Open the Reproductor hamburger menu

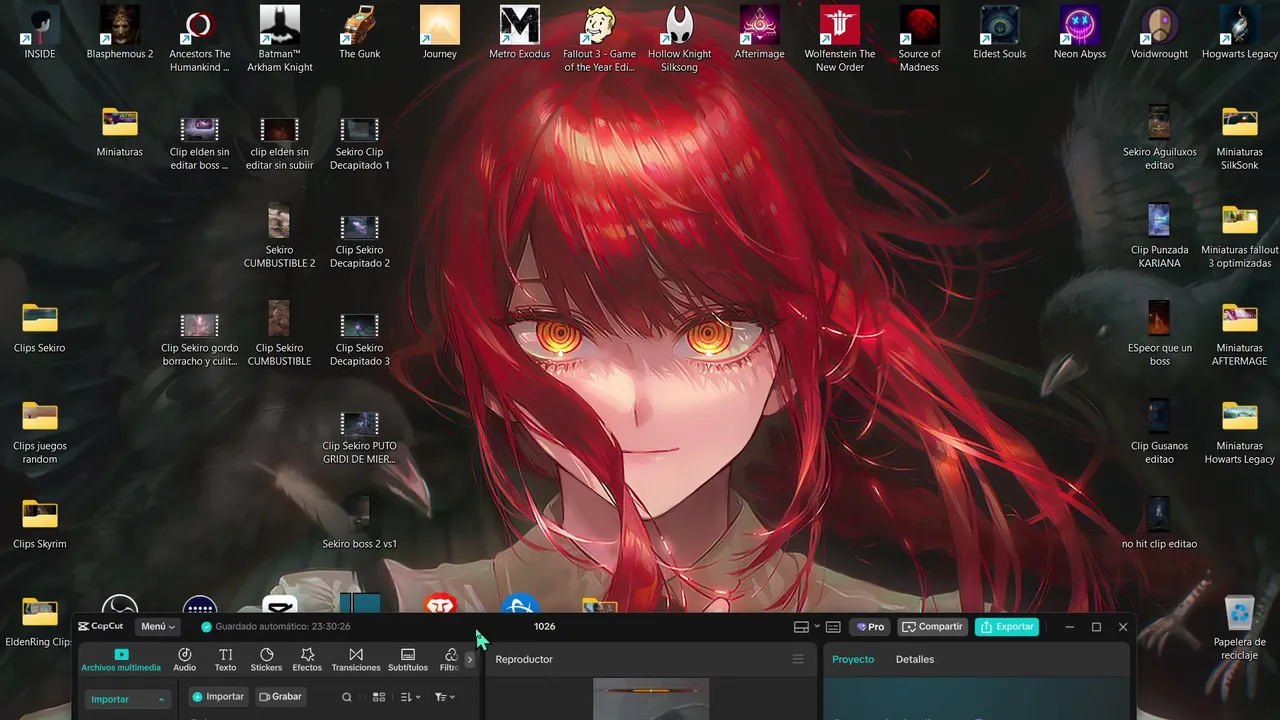click(798, 659)
